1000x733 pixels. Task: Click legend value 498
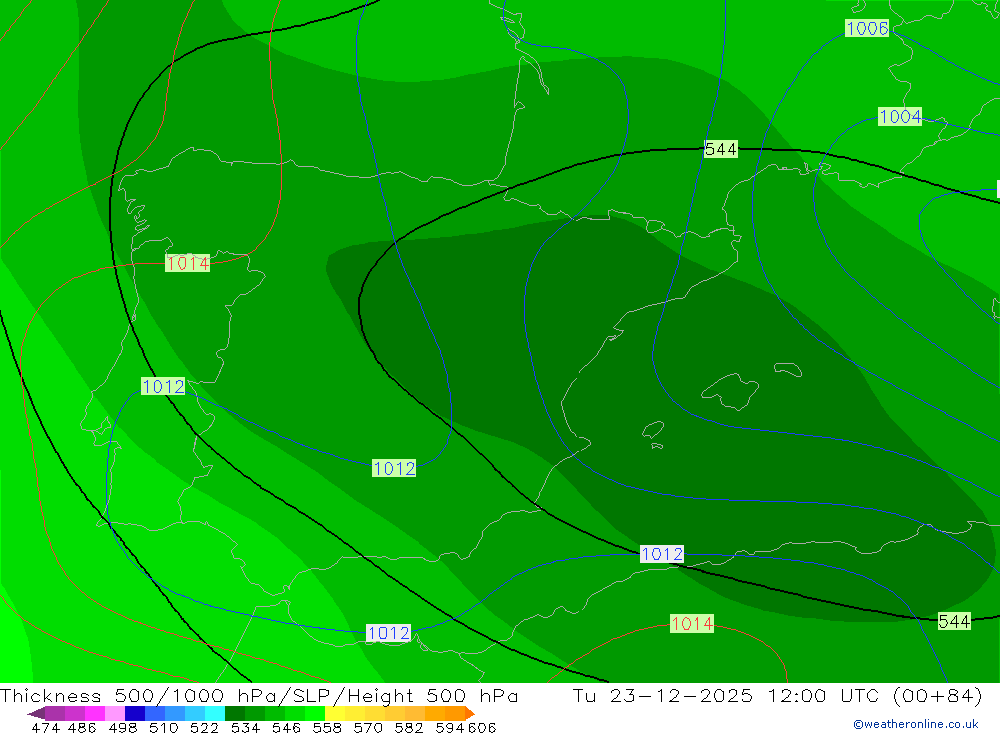click(x=123, y=727)
